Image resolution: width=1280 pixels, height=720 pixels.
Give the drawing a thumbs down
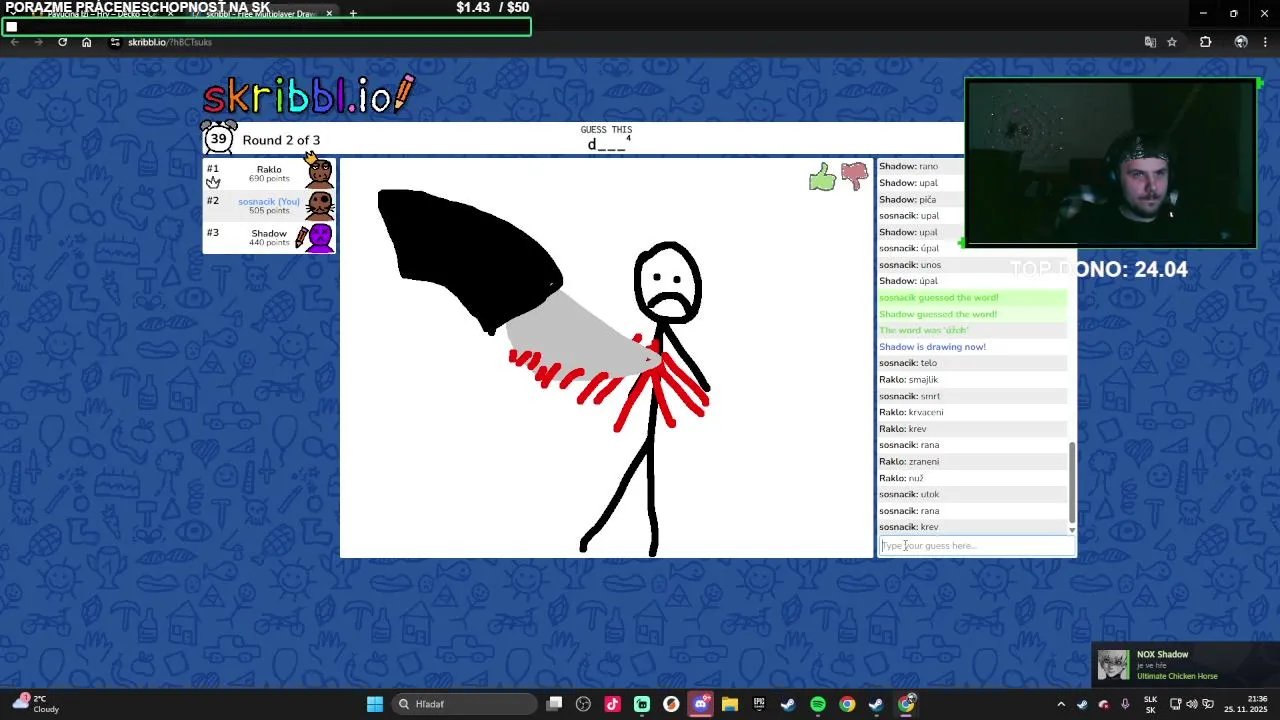854,176
